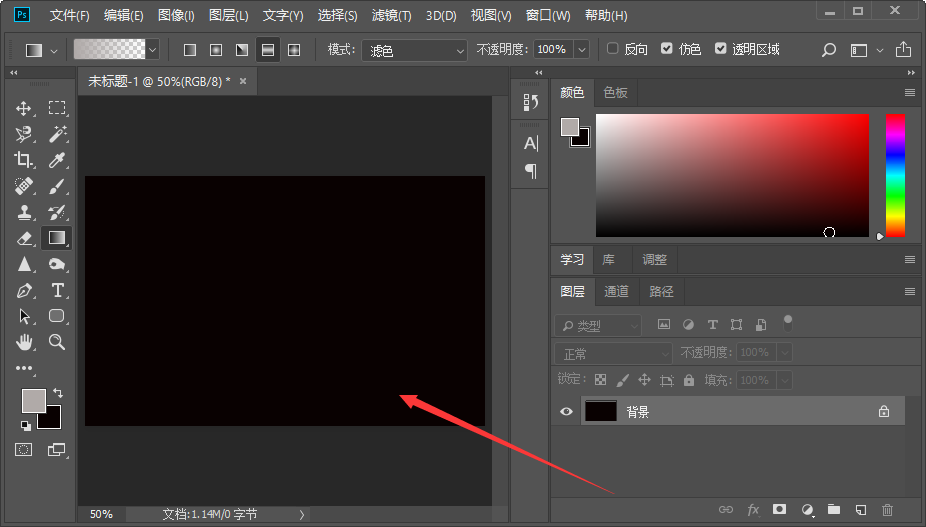Select the Eraser tool
Screen dimensions: 926x527
pos(24,238)
